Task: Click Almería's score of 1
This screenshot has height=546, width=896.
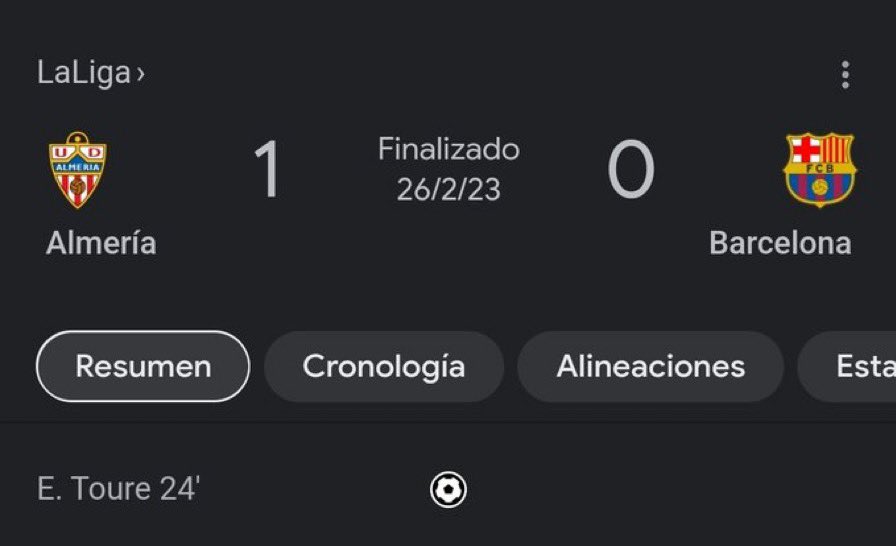Action: tap(267, 169)
